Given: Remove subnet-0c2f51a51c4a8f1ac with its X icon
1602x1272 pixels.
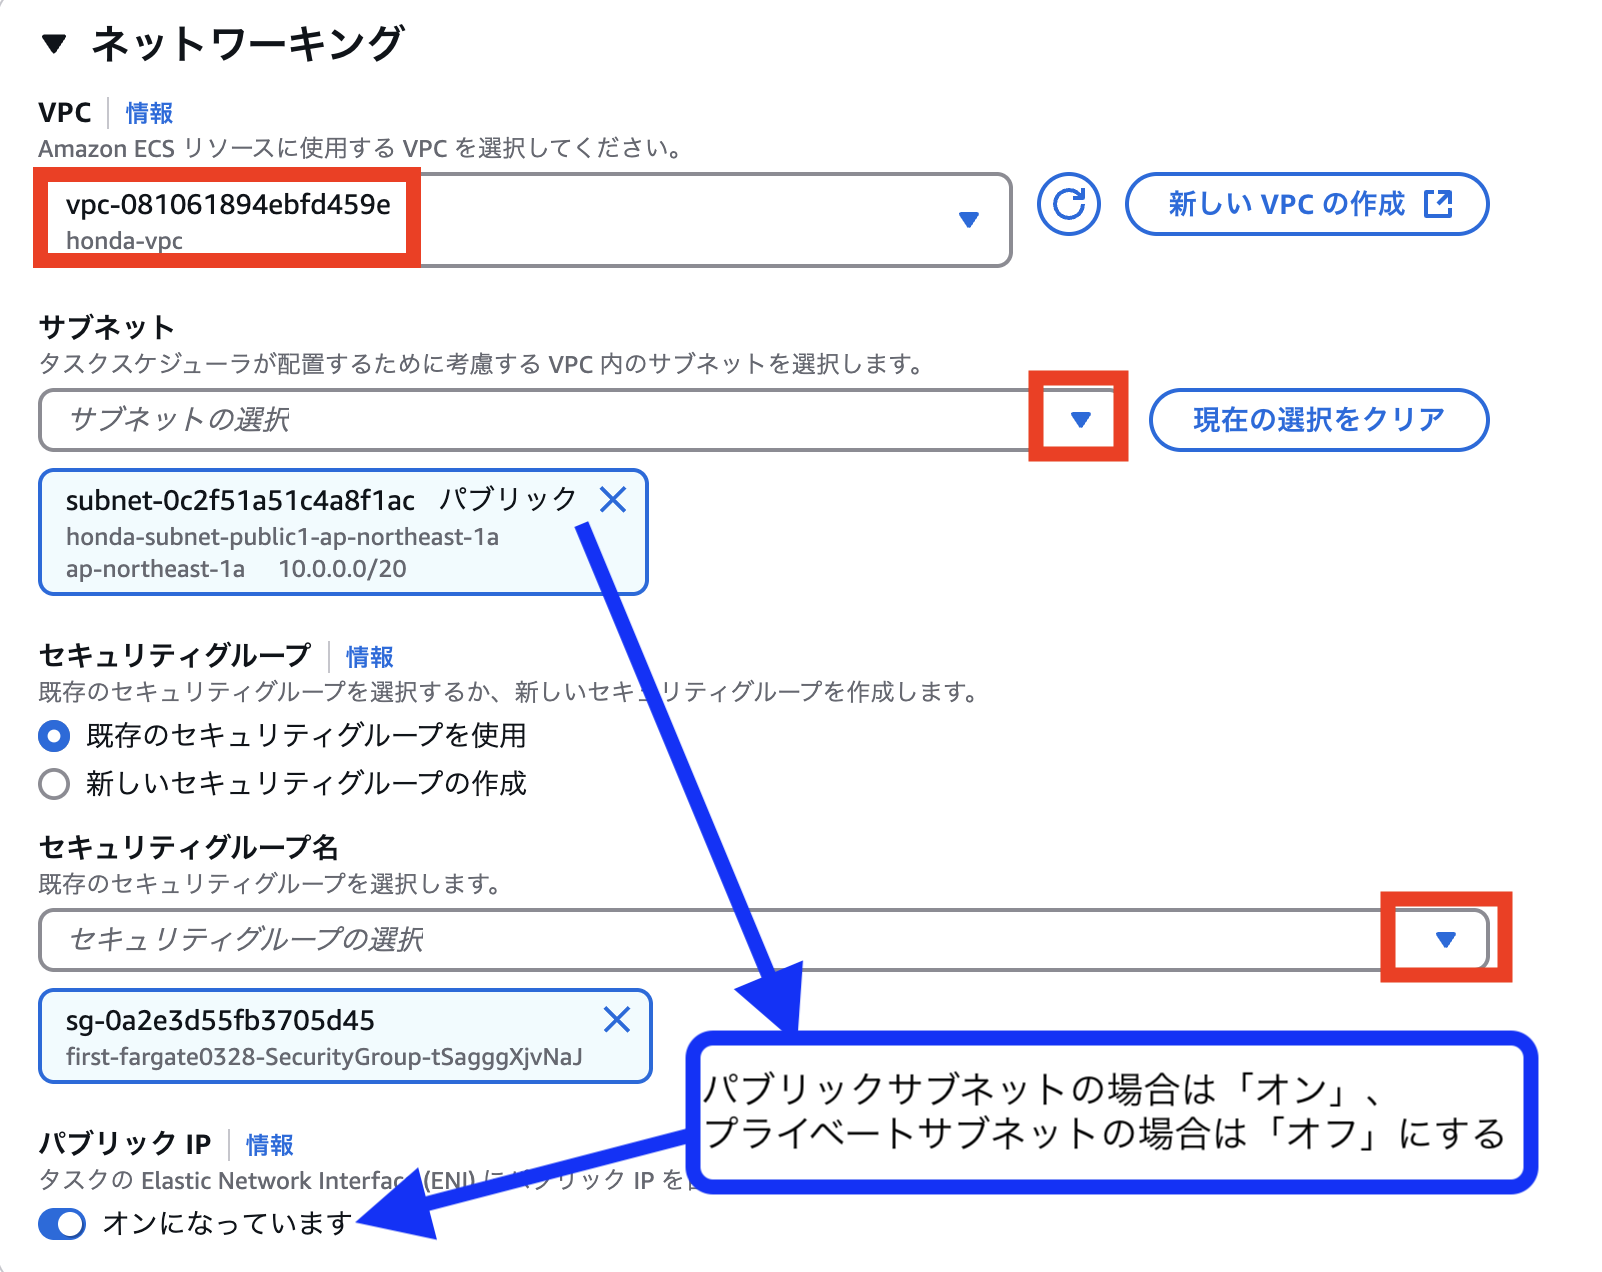Looking at the screenshot, I should (615, 500).
